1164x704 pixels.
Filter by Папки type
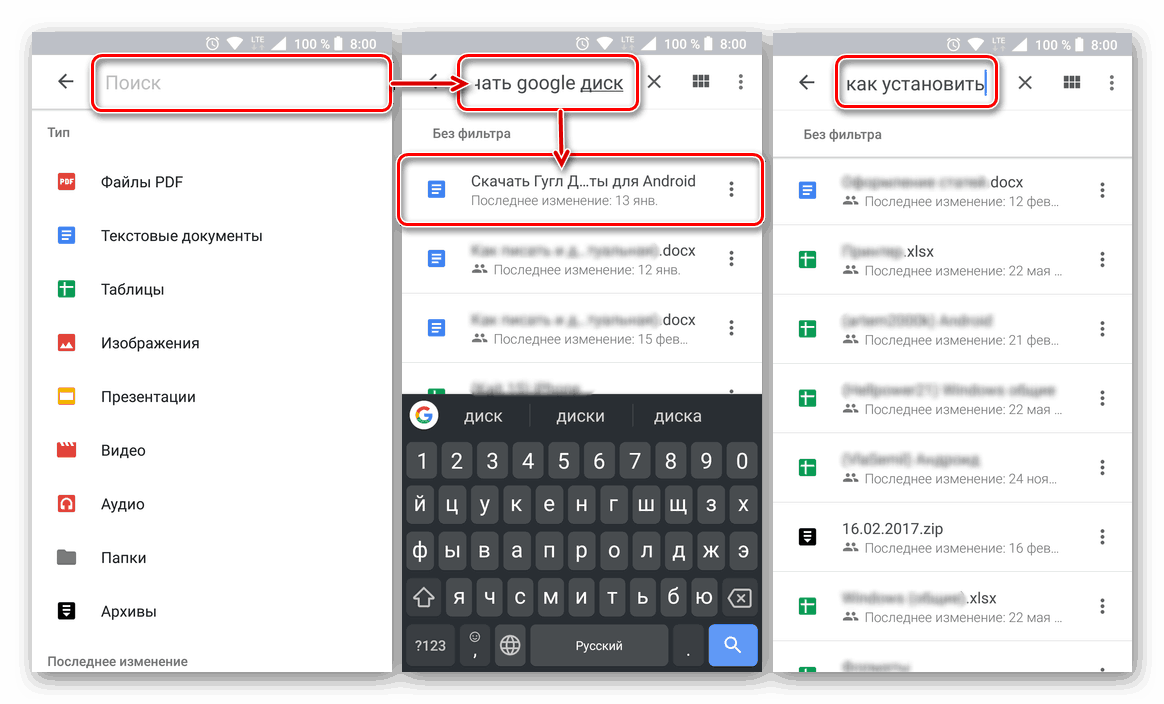click(212, 557)
